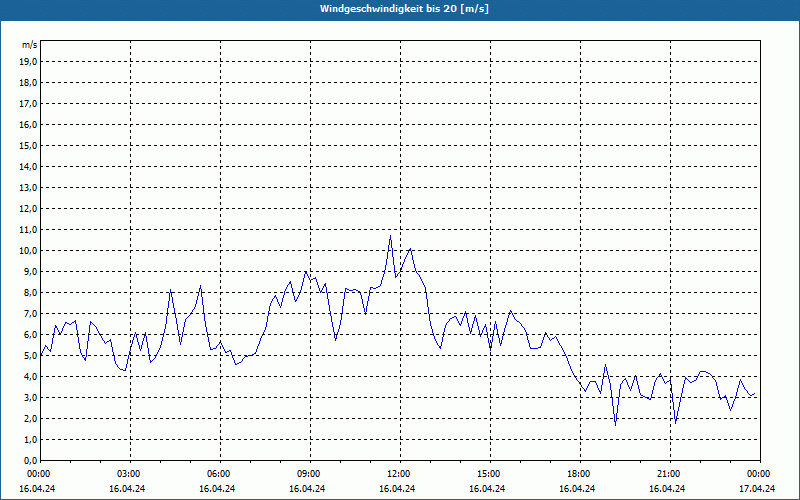The width and height of the screenshot is (800, 500).
Task: Select the 1,0 y-axis value
Action: [31, 439]
